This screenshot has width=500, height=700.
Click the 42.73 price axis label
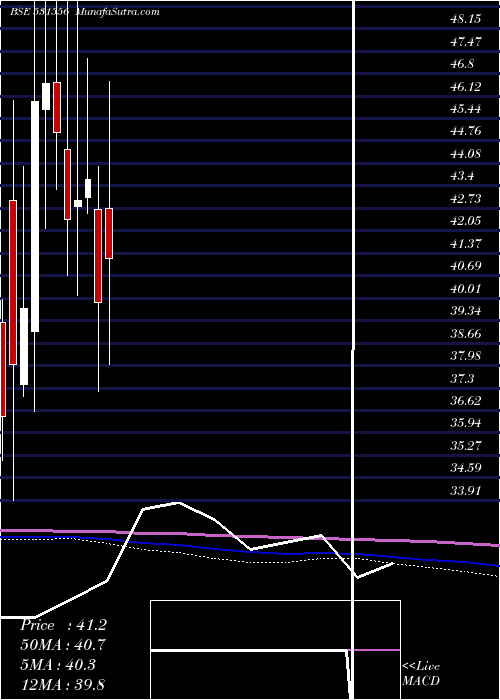pyautogui.click(x=466, y=198)
